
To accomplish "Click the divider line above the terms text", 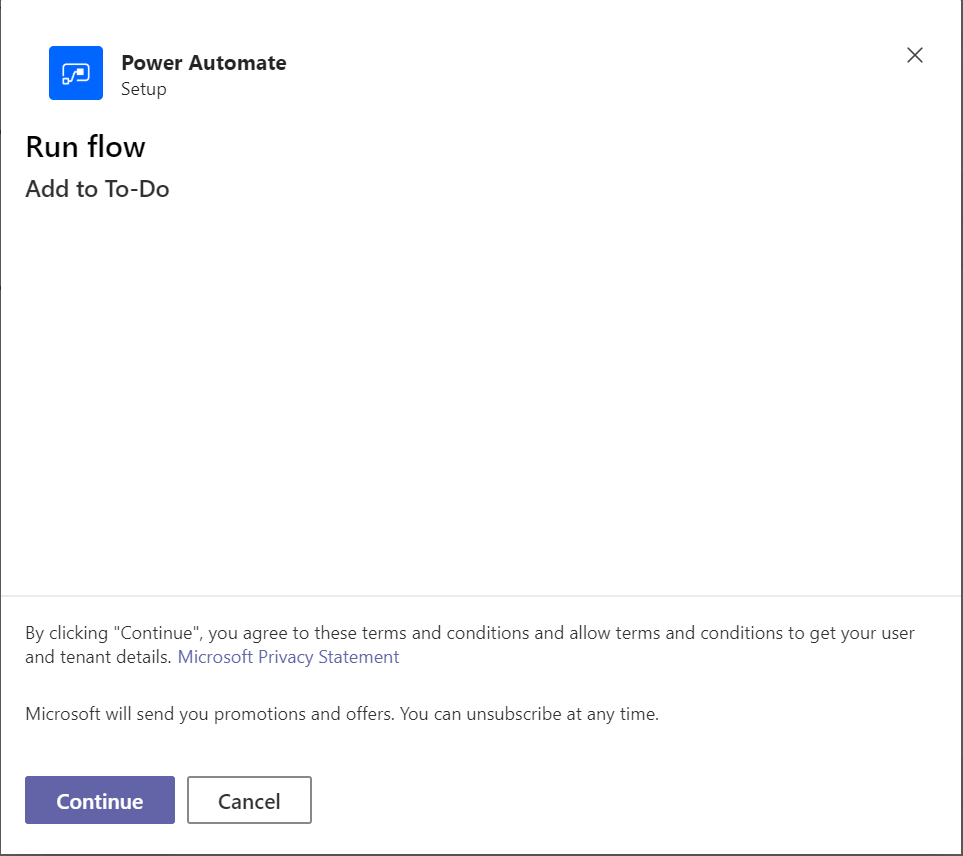I will [x=480, y=596].
